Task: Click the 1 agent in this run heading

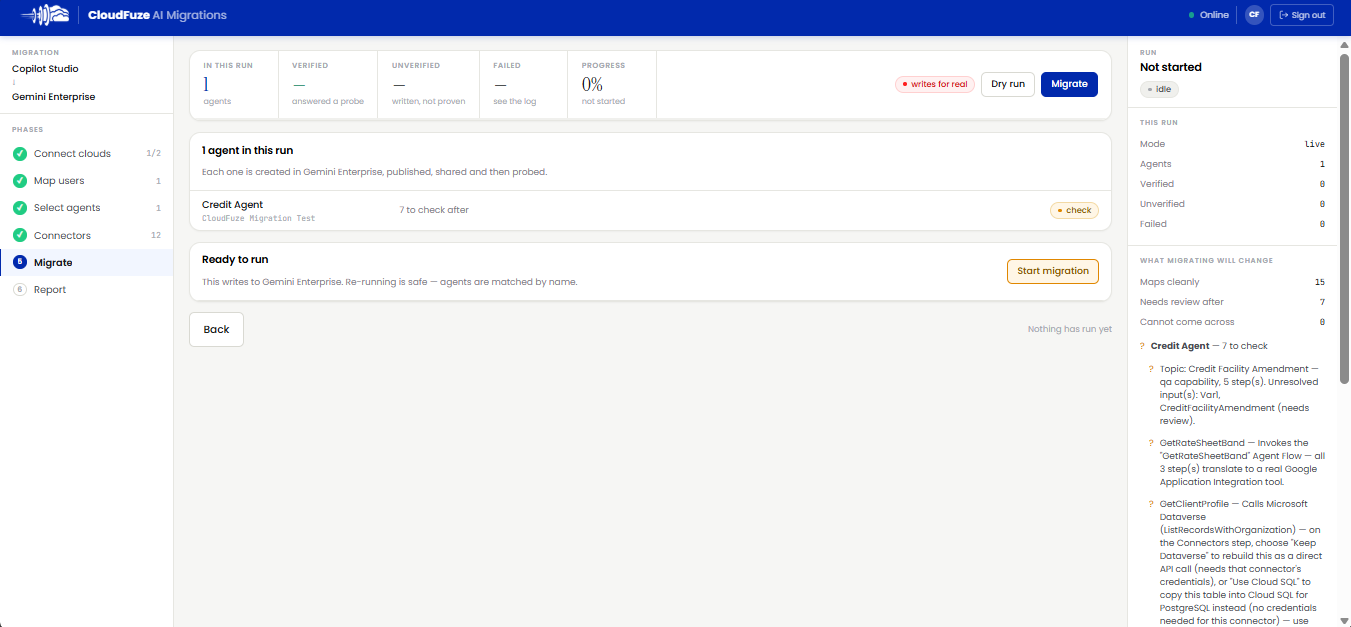Action: (247, 150)
